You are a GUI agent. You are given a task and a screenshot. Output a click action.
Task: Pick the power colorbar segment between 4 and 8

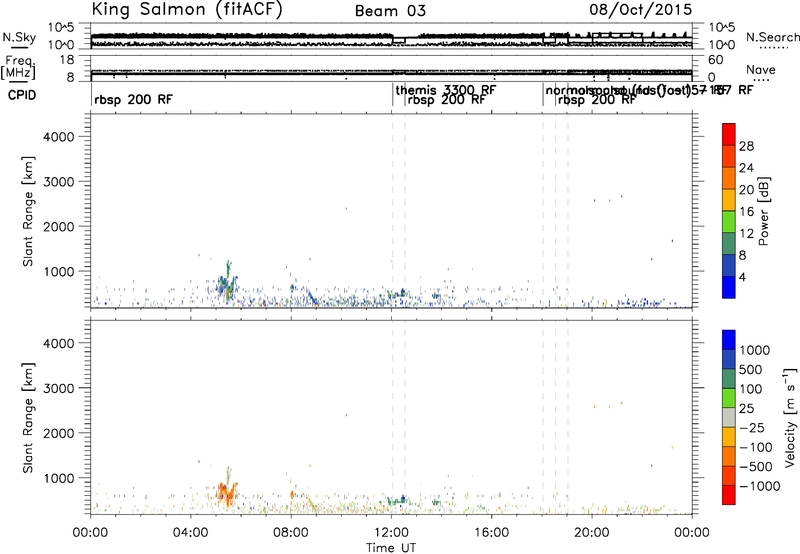(729, 266)
